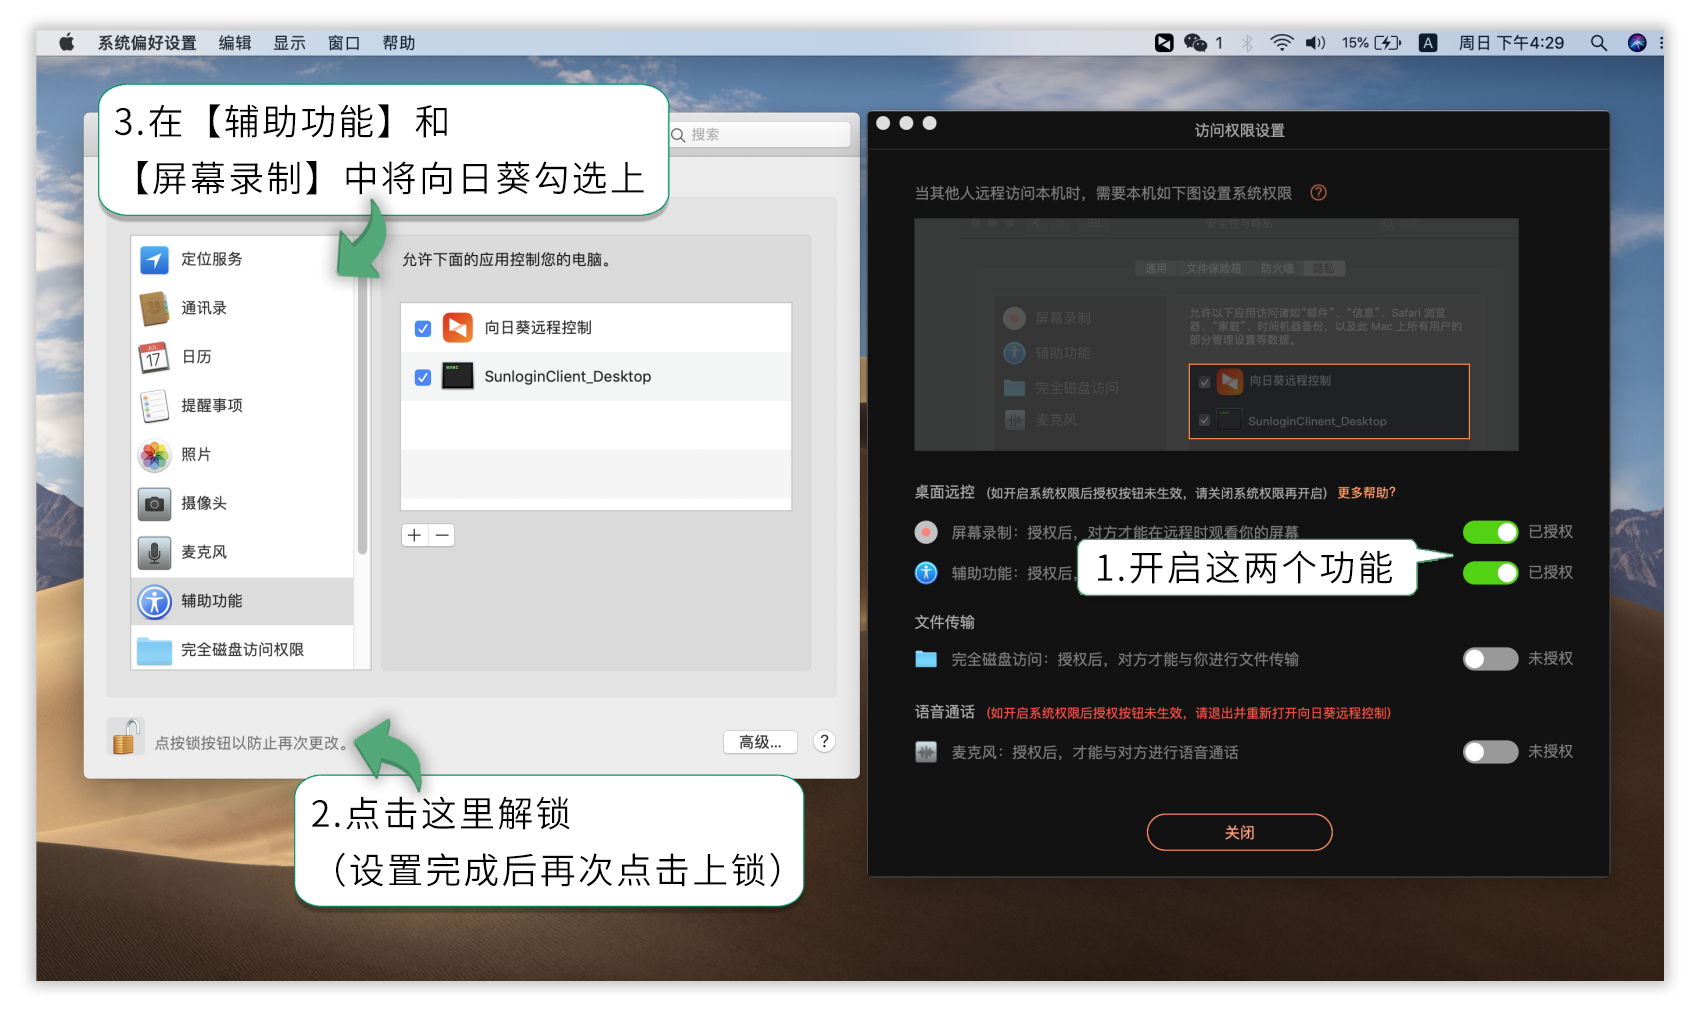1697x1011 pixels.
Task: Add an app with the plus button
Action: pos(414,535)
